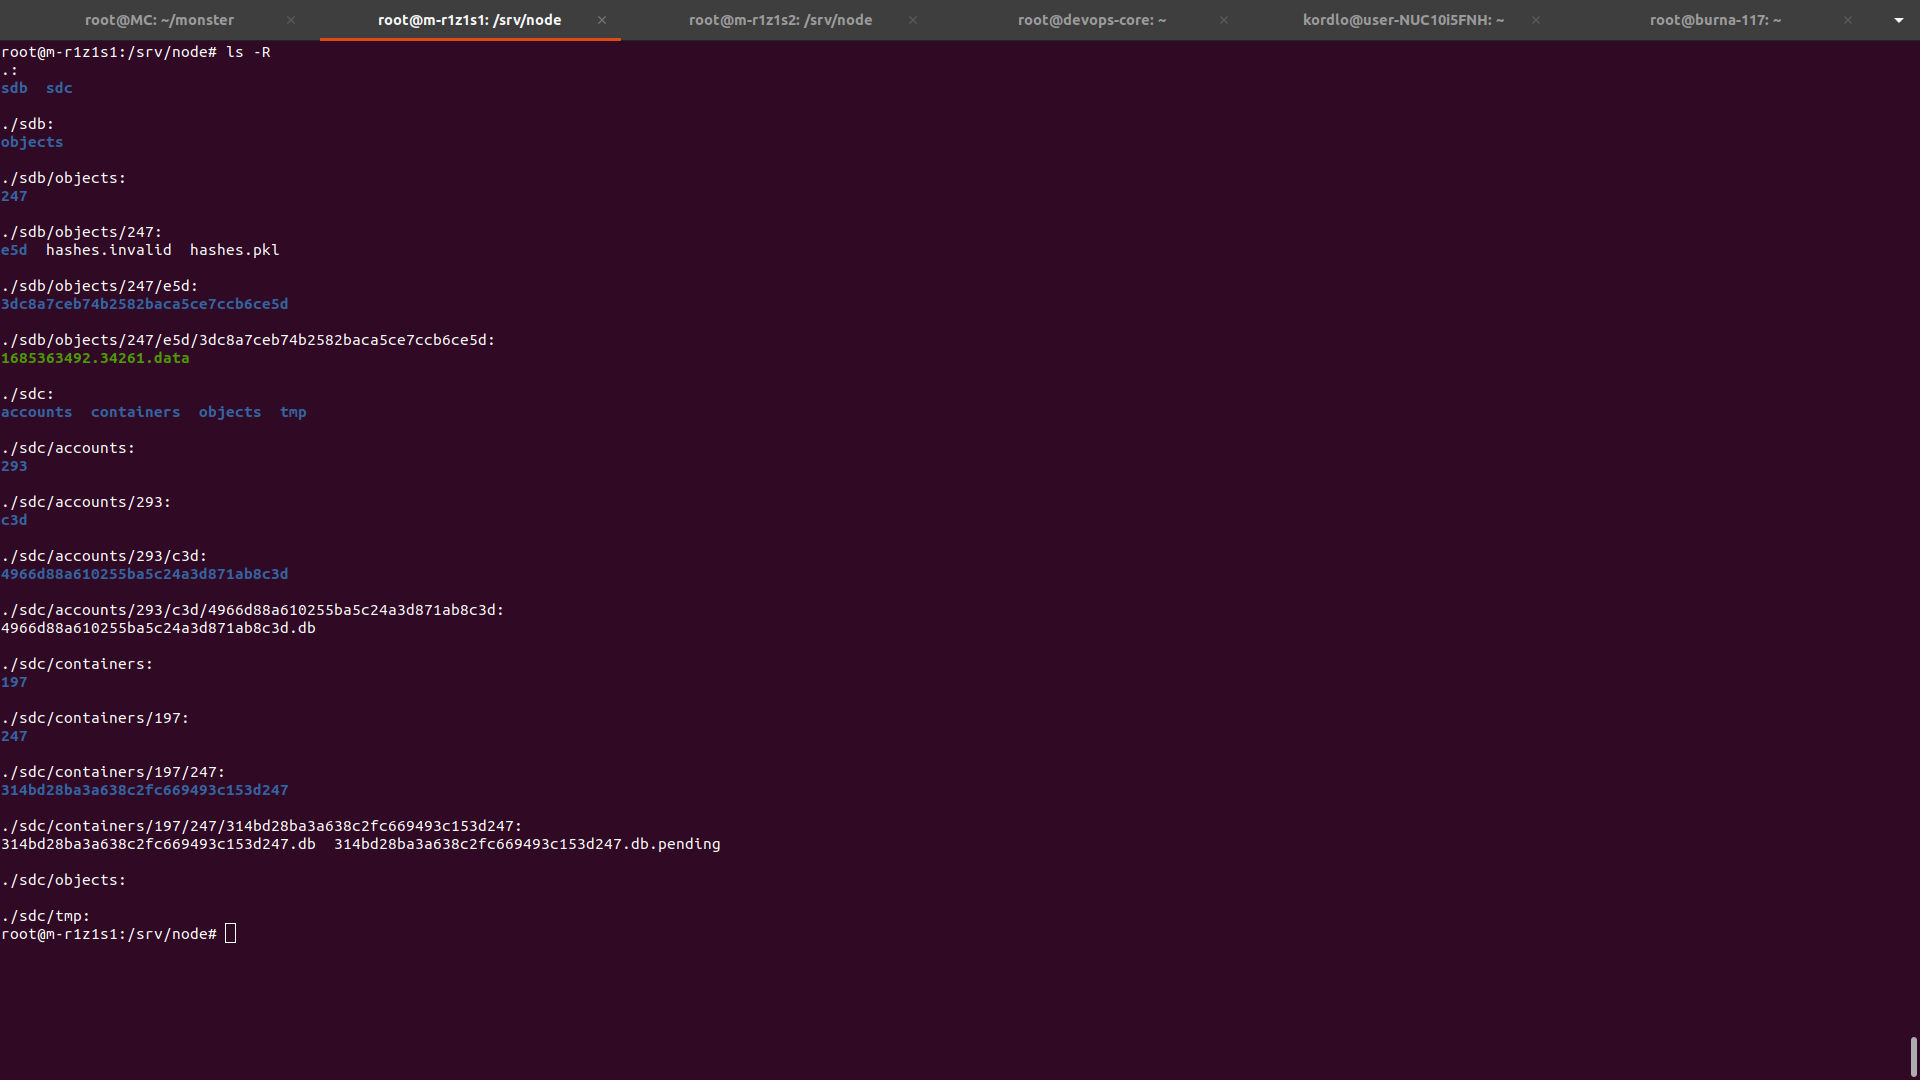
Task: Switch to kordlo@user-NUC10i5FNH tab
Action: (1403, 20)
